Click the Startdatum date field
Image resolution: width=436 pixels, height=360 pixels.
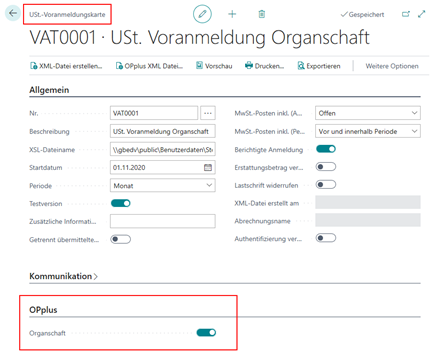coord(163,167)
